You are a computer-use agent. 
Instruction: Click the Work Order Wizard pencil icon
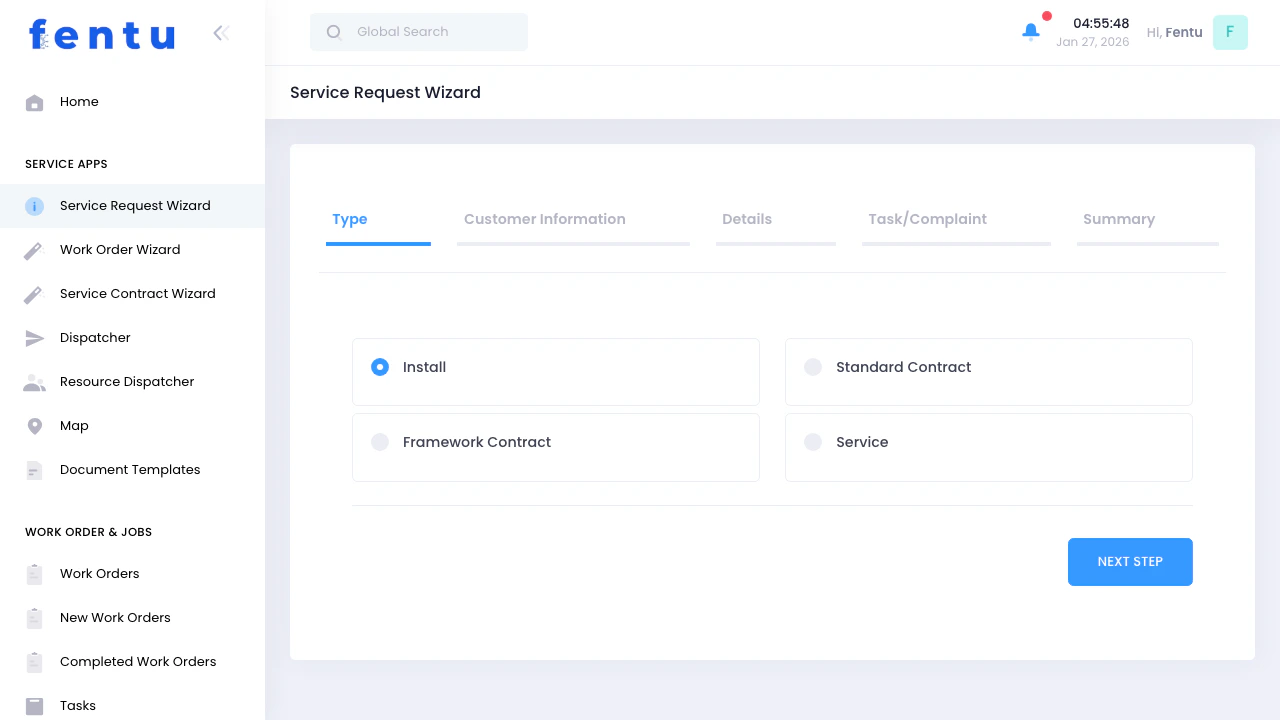pyautogui.click(x=34, y=249)
